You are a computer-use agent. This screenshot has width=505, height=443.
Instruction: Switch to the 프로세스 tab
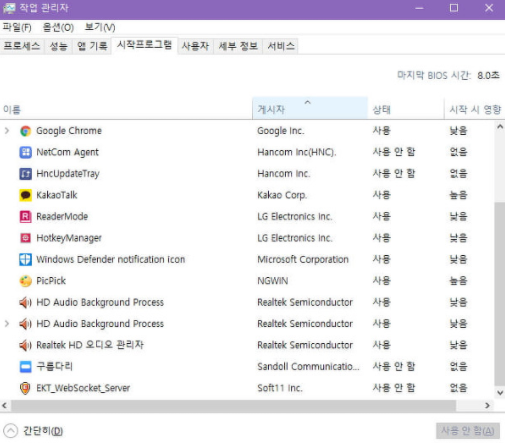tap(22, 46)
